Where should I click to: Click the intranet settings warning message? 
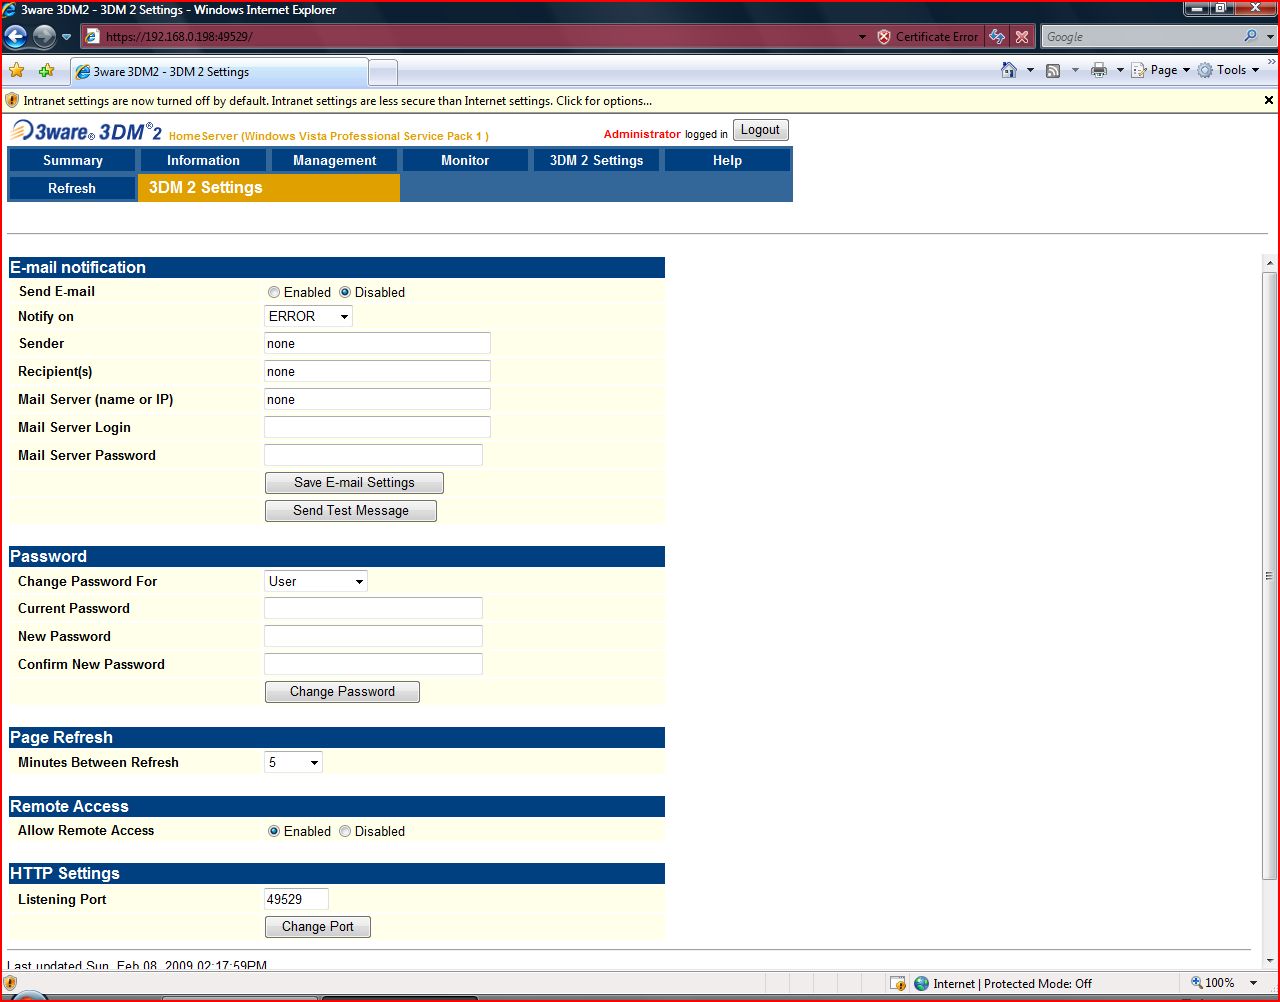click(337, 101)
